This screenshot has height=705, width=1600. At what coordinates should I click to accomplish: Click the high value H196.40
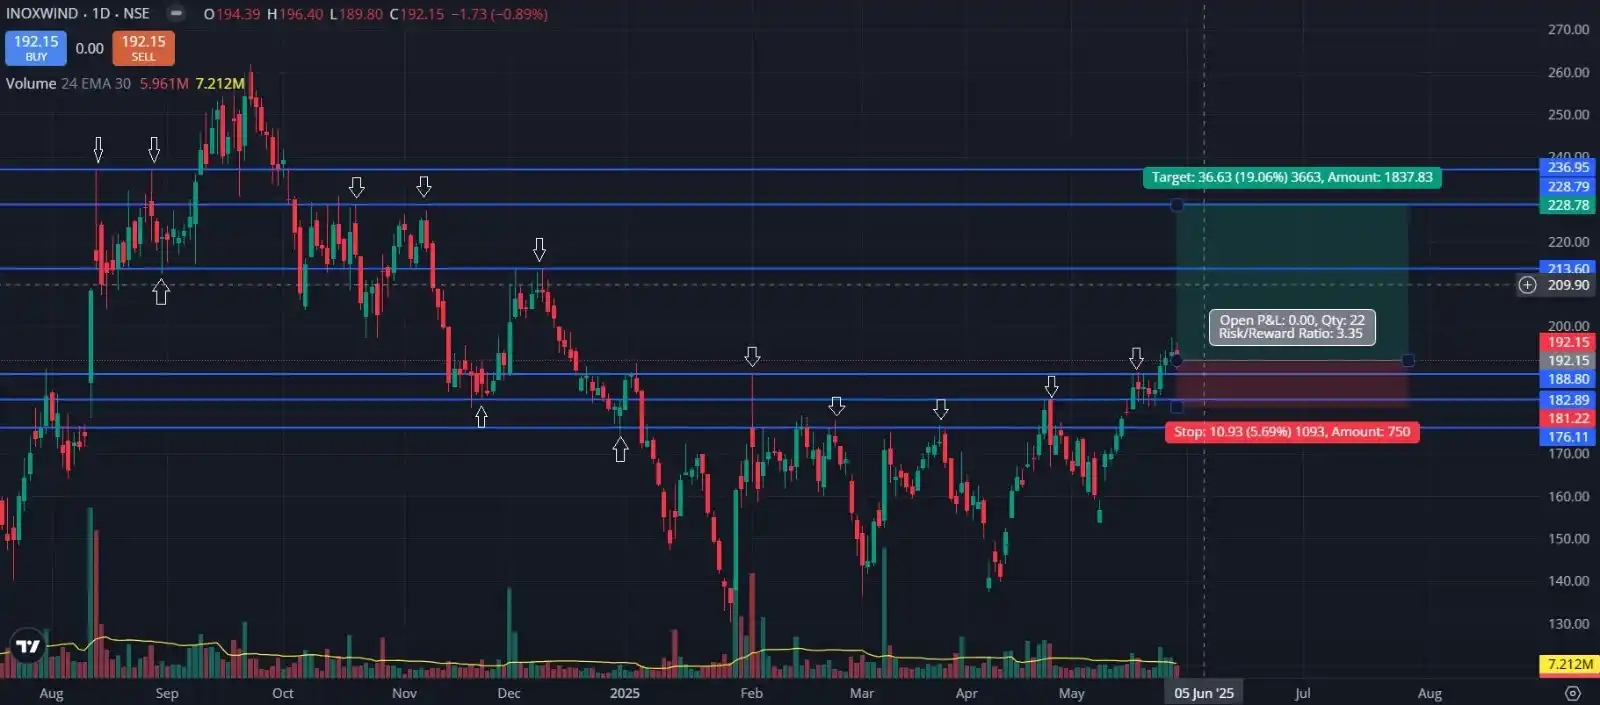click(x=295, y=14)
